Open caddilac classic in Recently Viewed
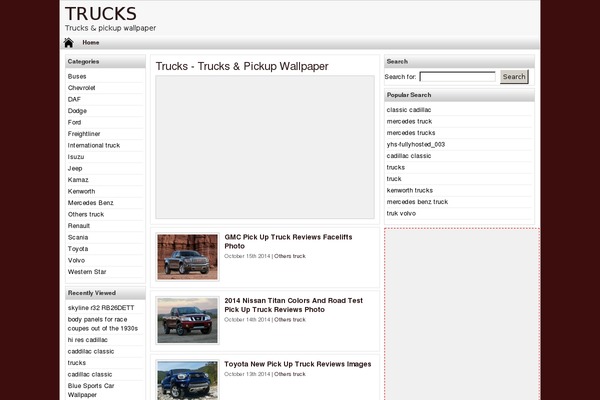Screen dimensions: 600x400 [x=91, y=351]
